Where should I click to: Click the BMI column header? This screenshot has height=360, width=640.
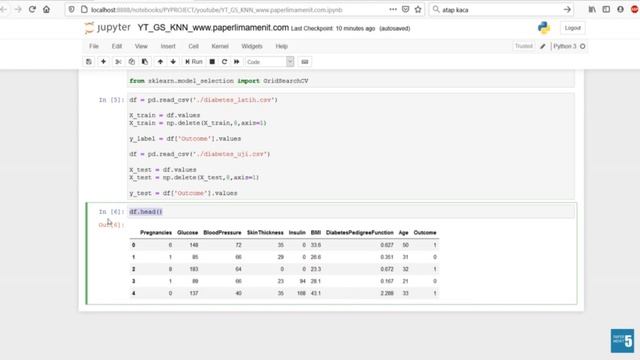pos(316,233)
